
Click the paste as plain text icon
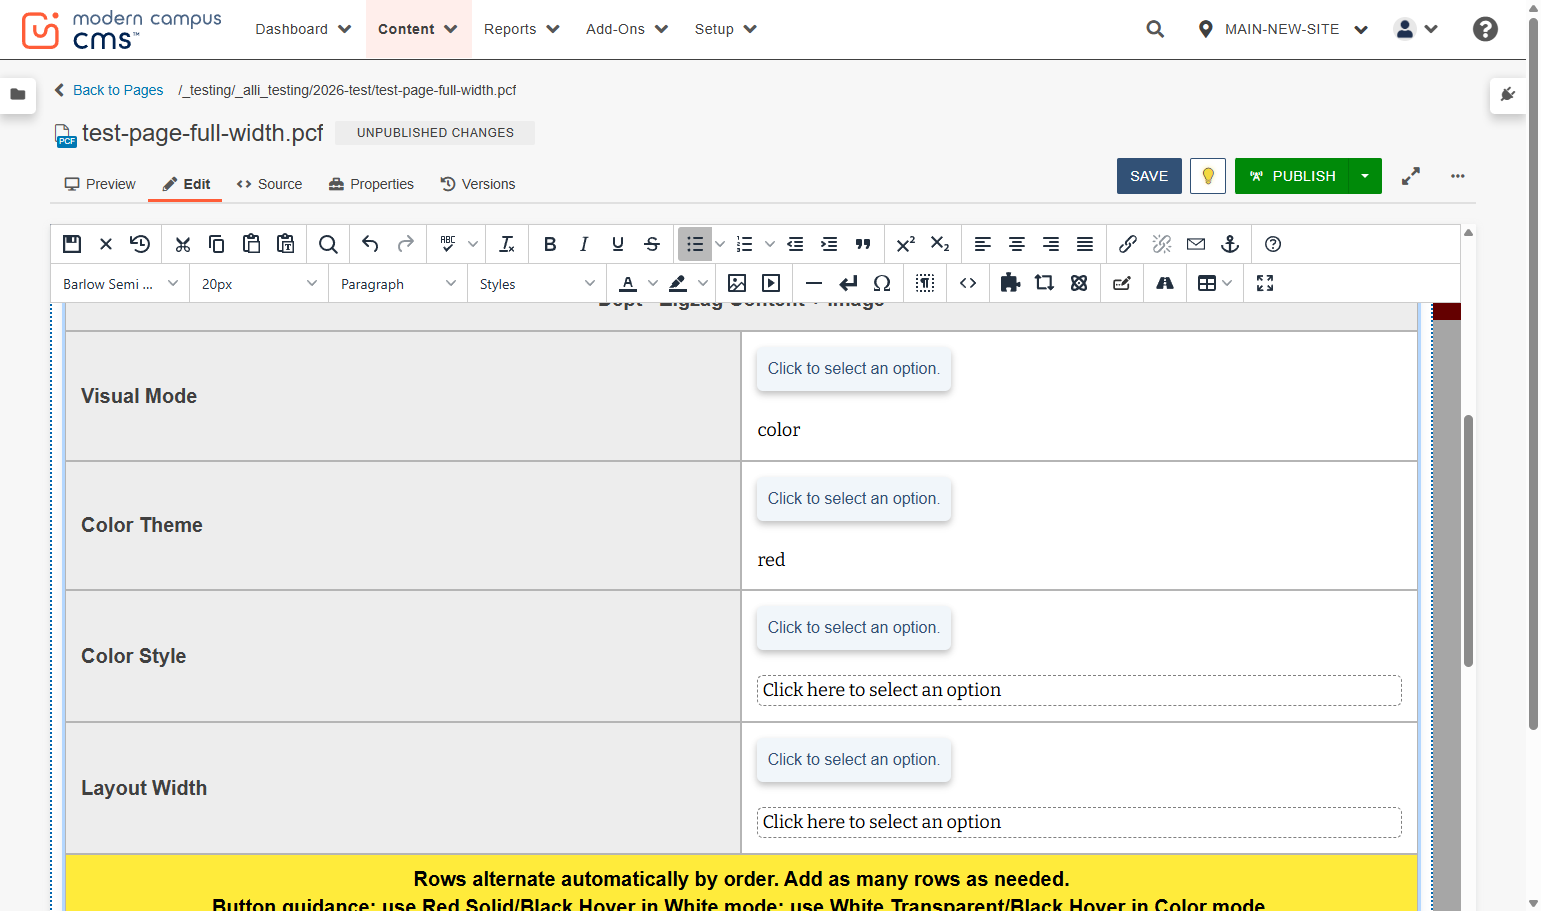click(x=286, y=244)
